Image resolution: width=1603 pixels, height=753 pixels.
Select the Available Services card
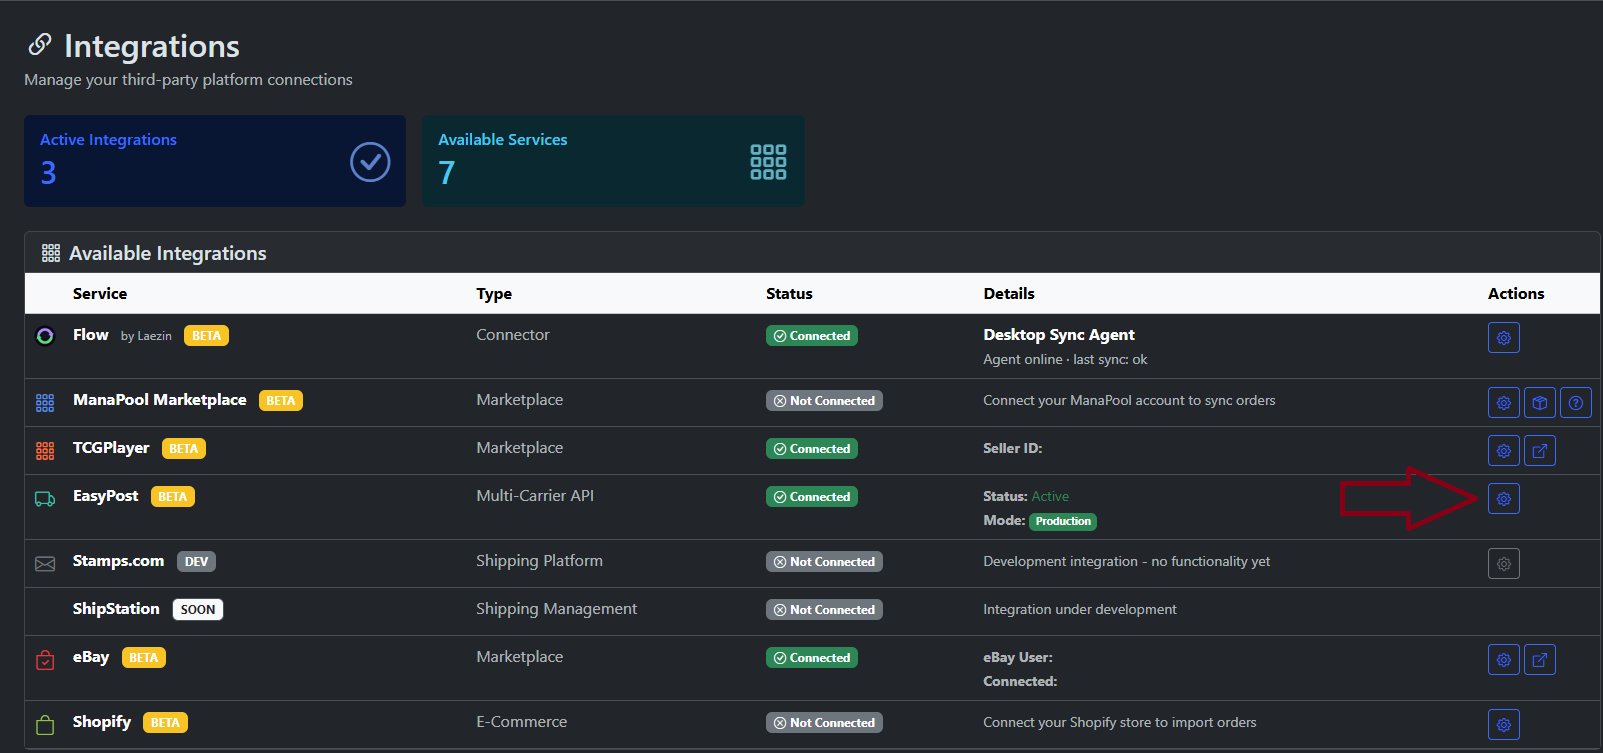pos(613,161)
